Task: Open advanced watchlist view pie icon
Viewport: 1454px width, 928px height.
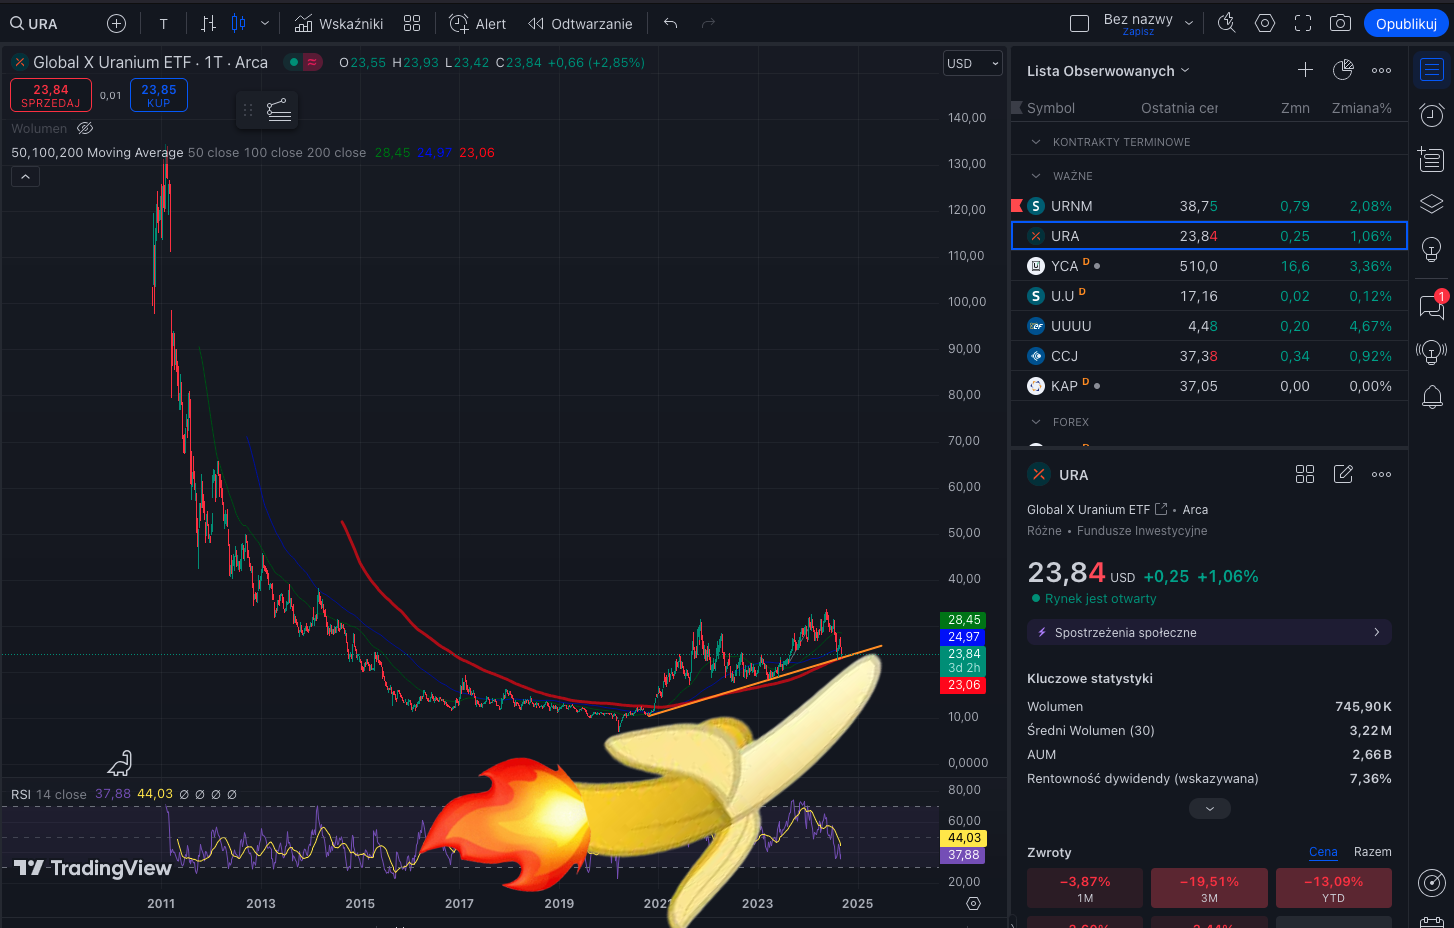Action: [x=1343, y=70]
